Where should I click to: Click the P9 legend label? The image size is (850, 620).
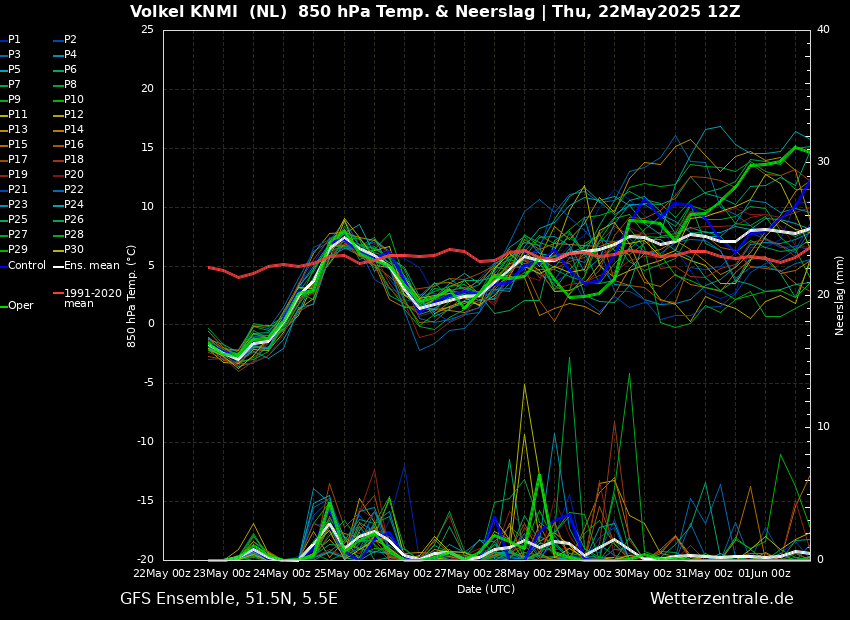(x=14, y=100)
